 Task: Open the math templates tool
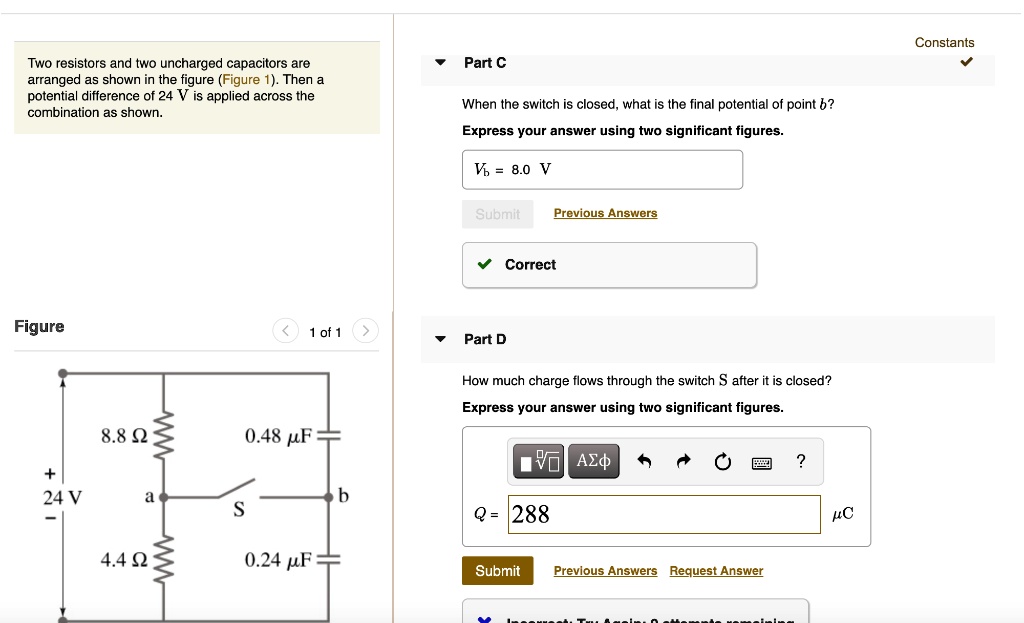click(539, 461)
